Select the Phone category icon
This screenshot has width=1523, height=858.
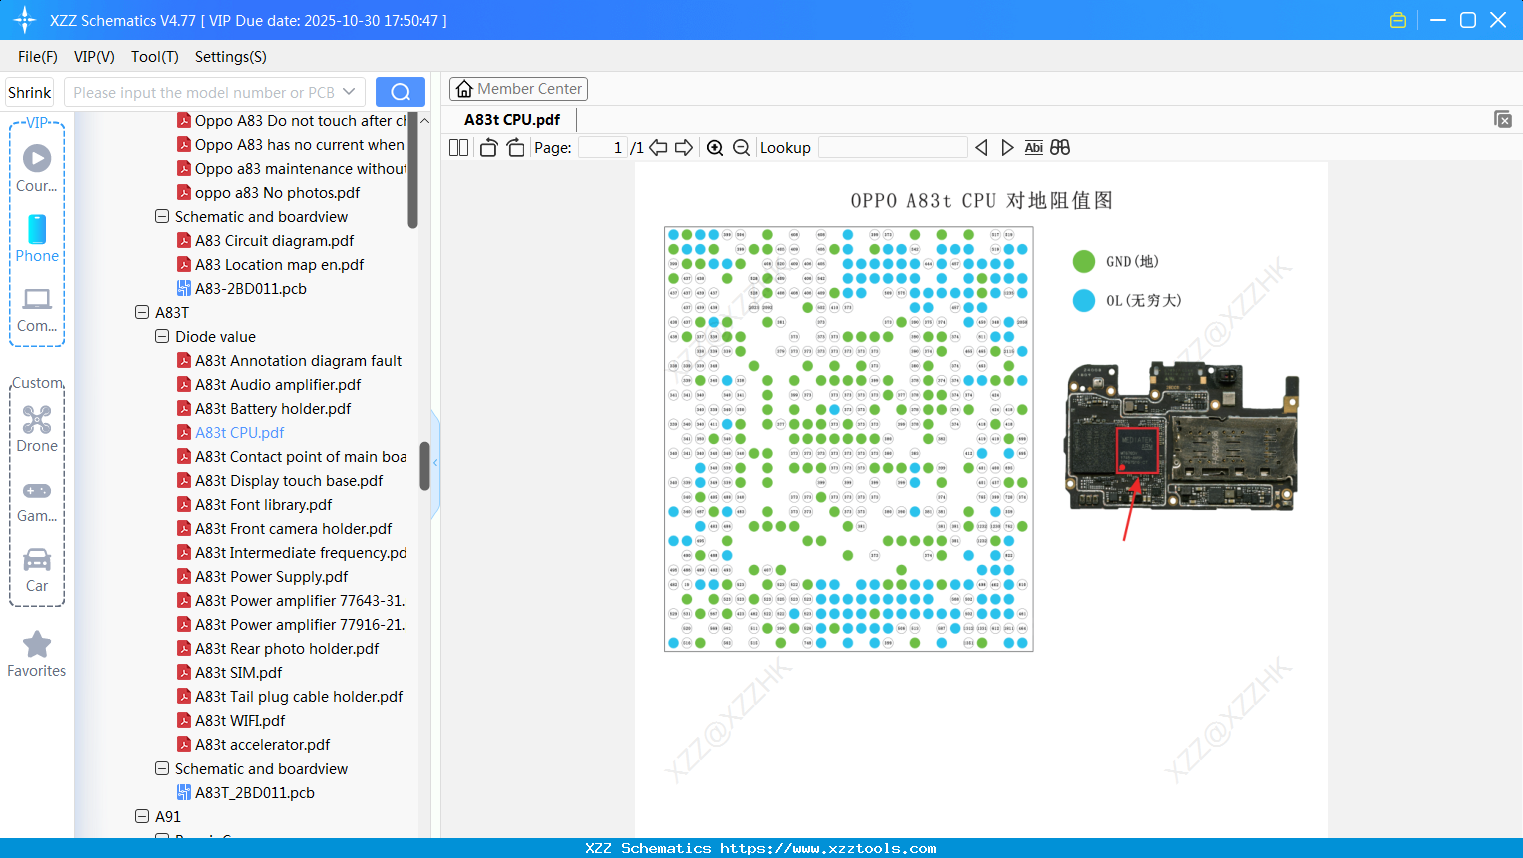(37, 239)
